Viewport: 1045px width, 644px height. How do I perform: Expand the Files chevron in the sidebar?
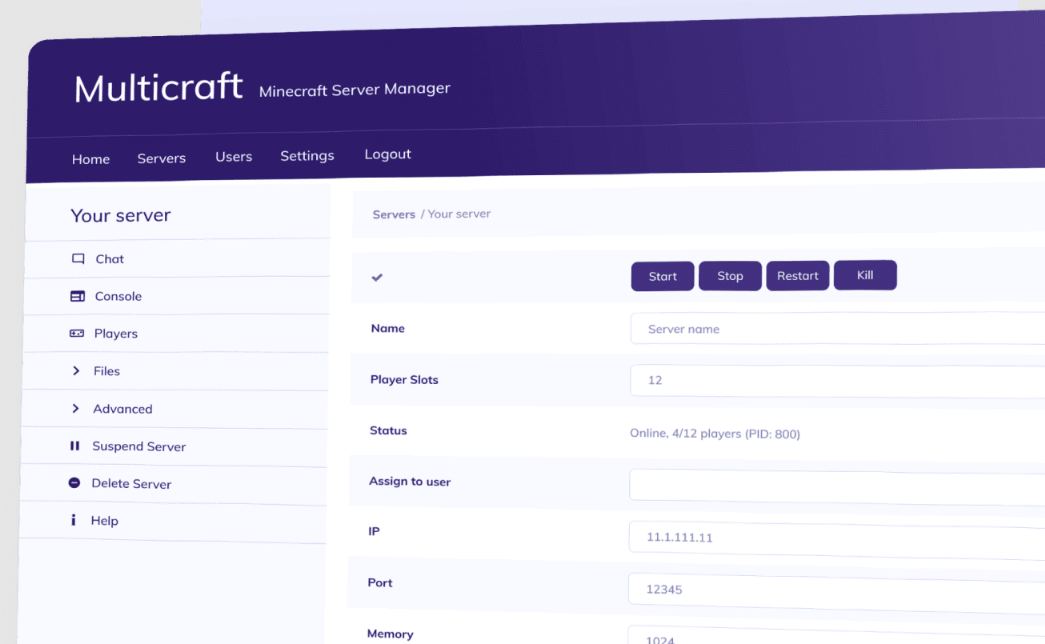tap(76, 371)
